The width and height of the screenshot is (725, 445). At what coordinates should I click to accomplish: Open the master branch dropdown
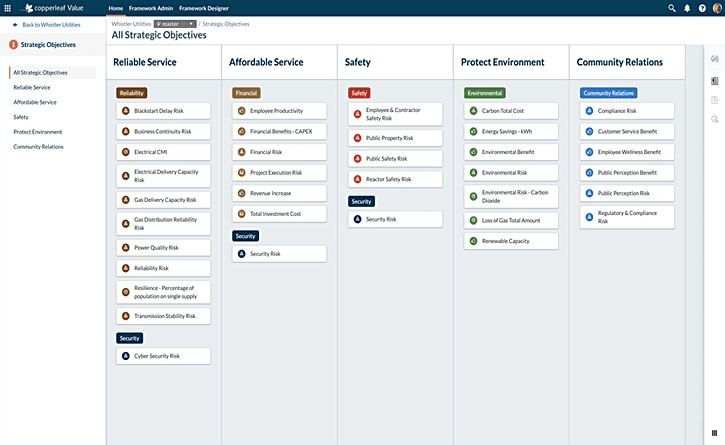click(175, 24)
